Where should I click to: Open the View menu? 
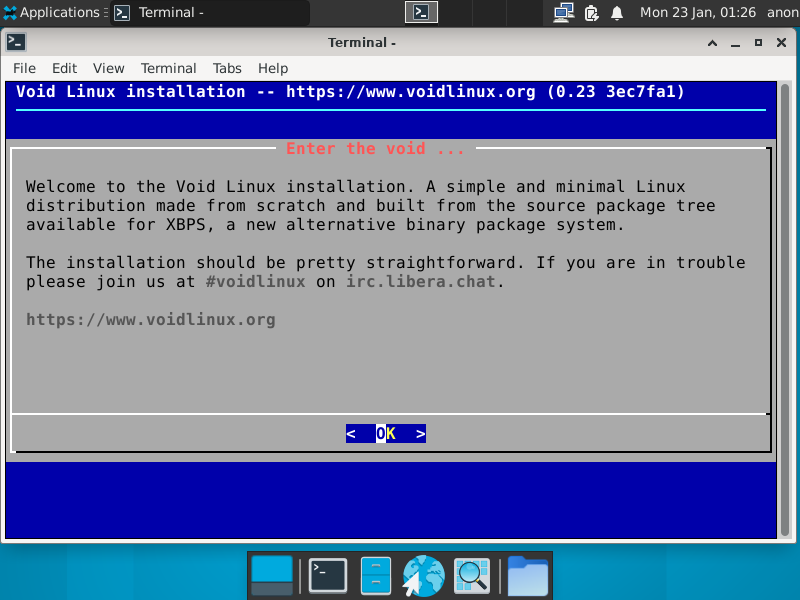108,68
